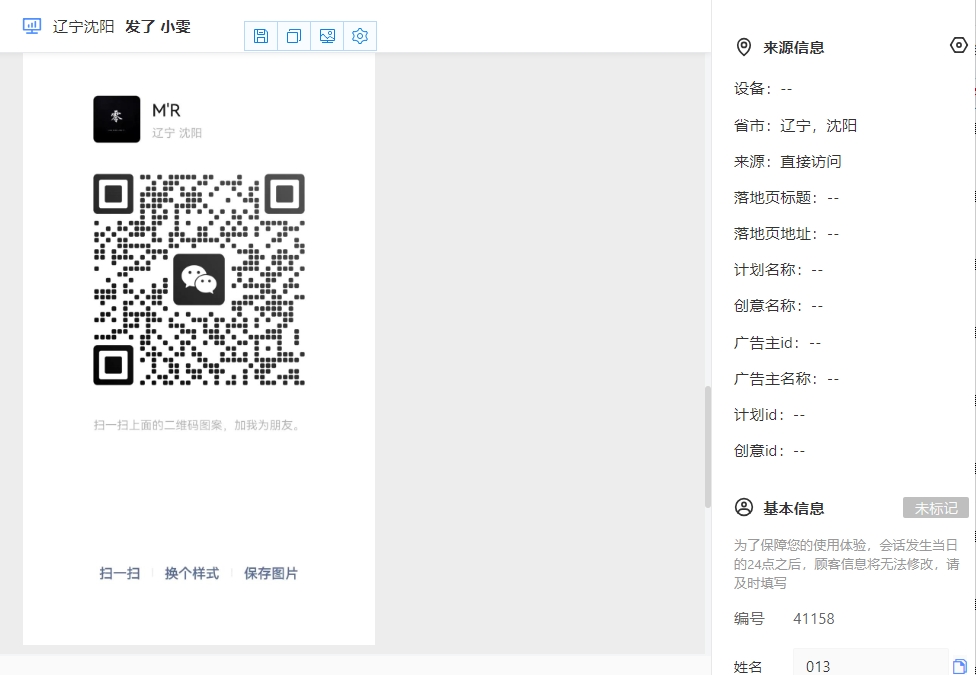Click the 设备：-- row
Viewport: 976px width, 675px height.
(762, 88)
